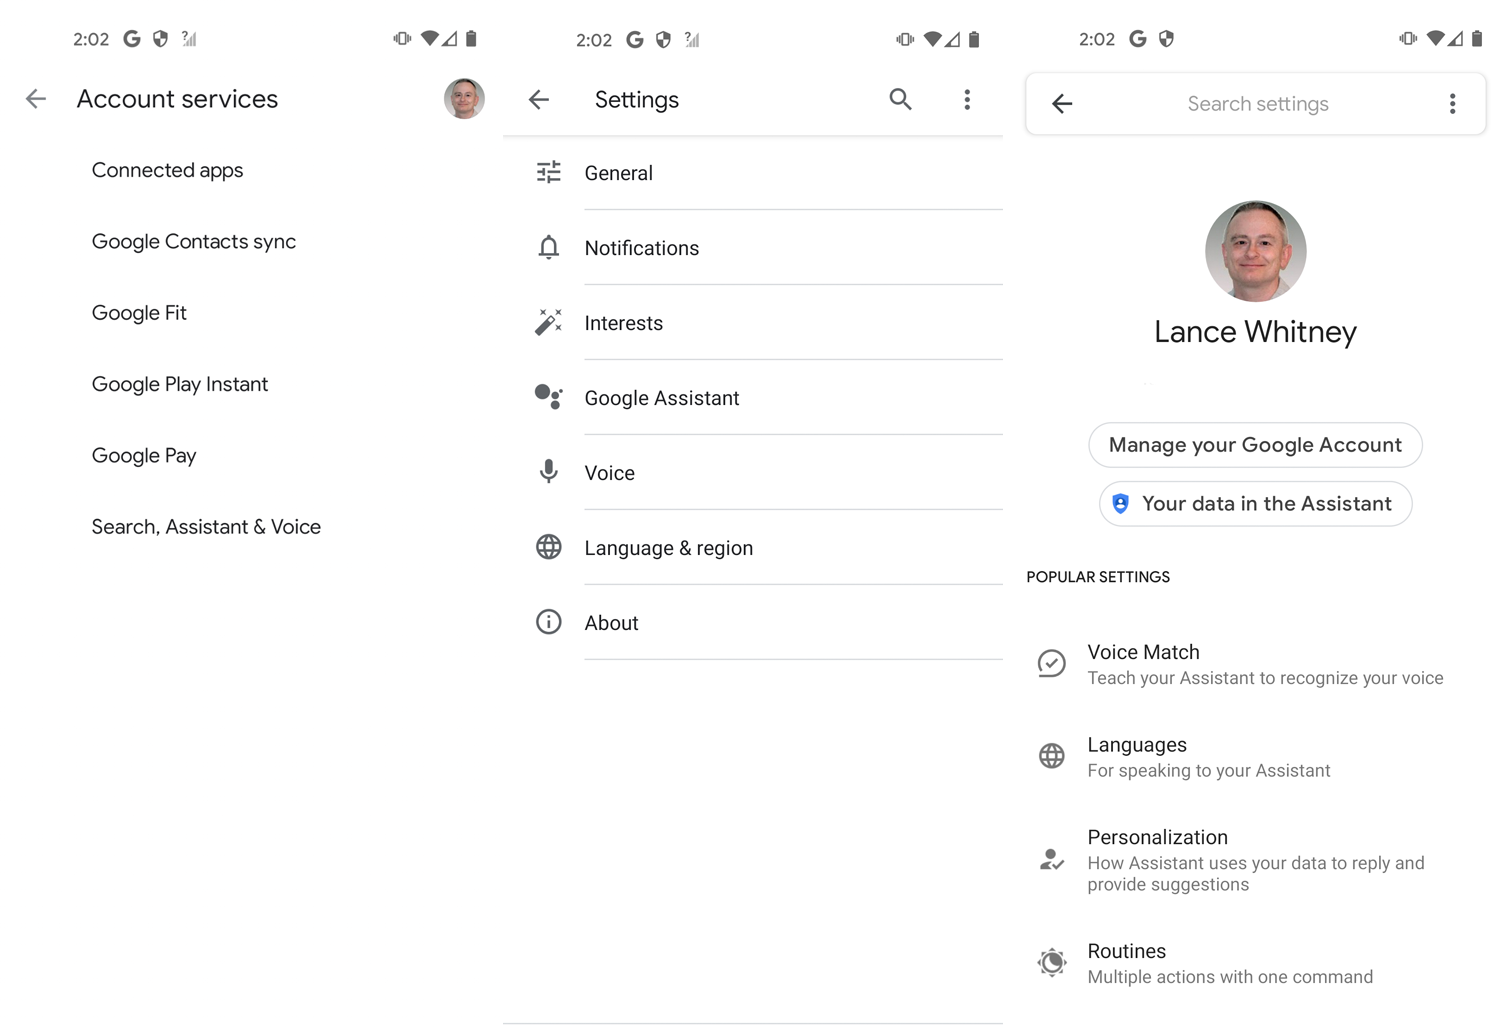Open Interests settings
The width and height of the screenshot is (1506, 1028).
(753, 323)
